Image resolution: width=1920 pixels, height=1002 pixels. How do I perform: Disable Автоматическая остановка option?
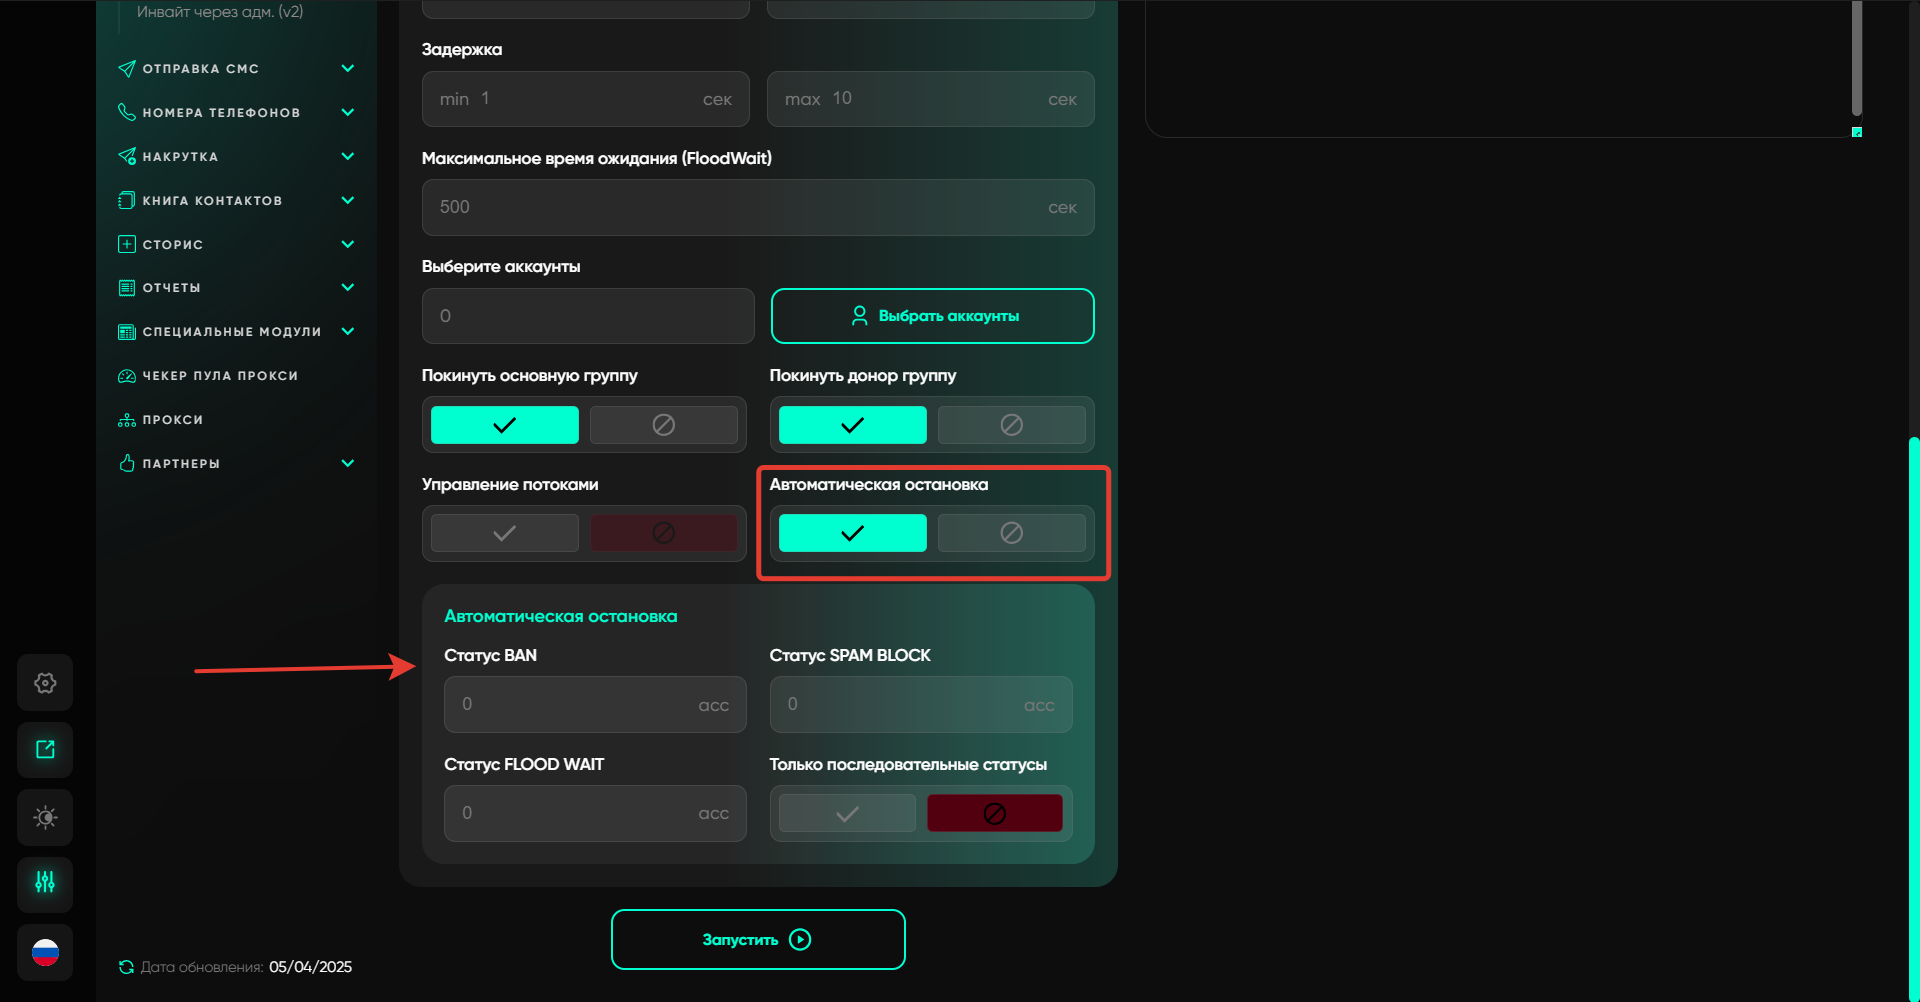tap(1011, 533)
